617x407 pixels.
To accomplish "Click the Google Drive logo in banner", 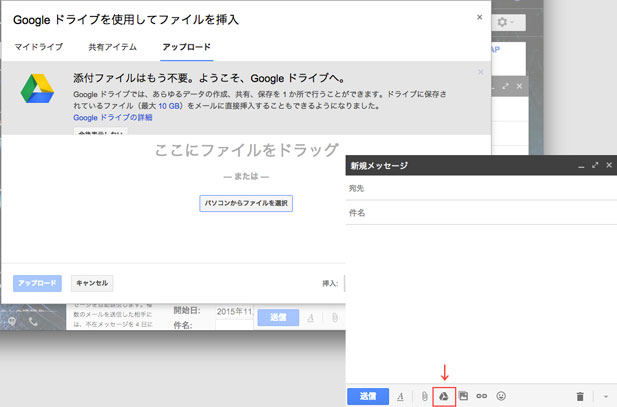I will tap(37, 89).
